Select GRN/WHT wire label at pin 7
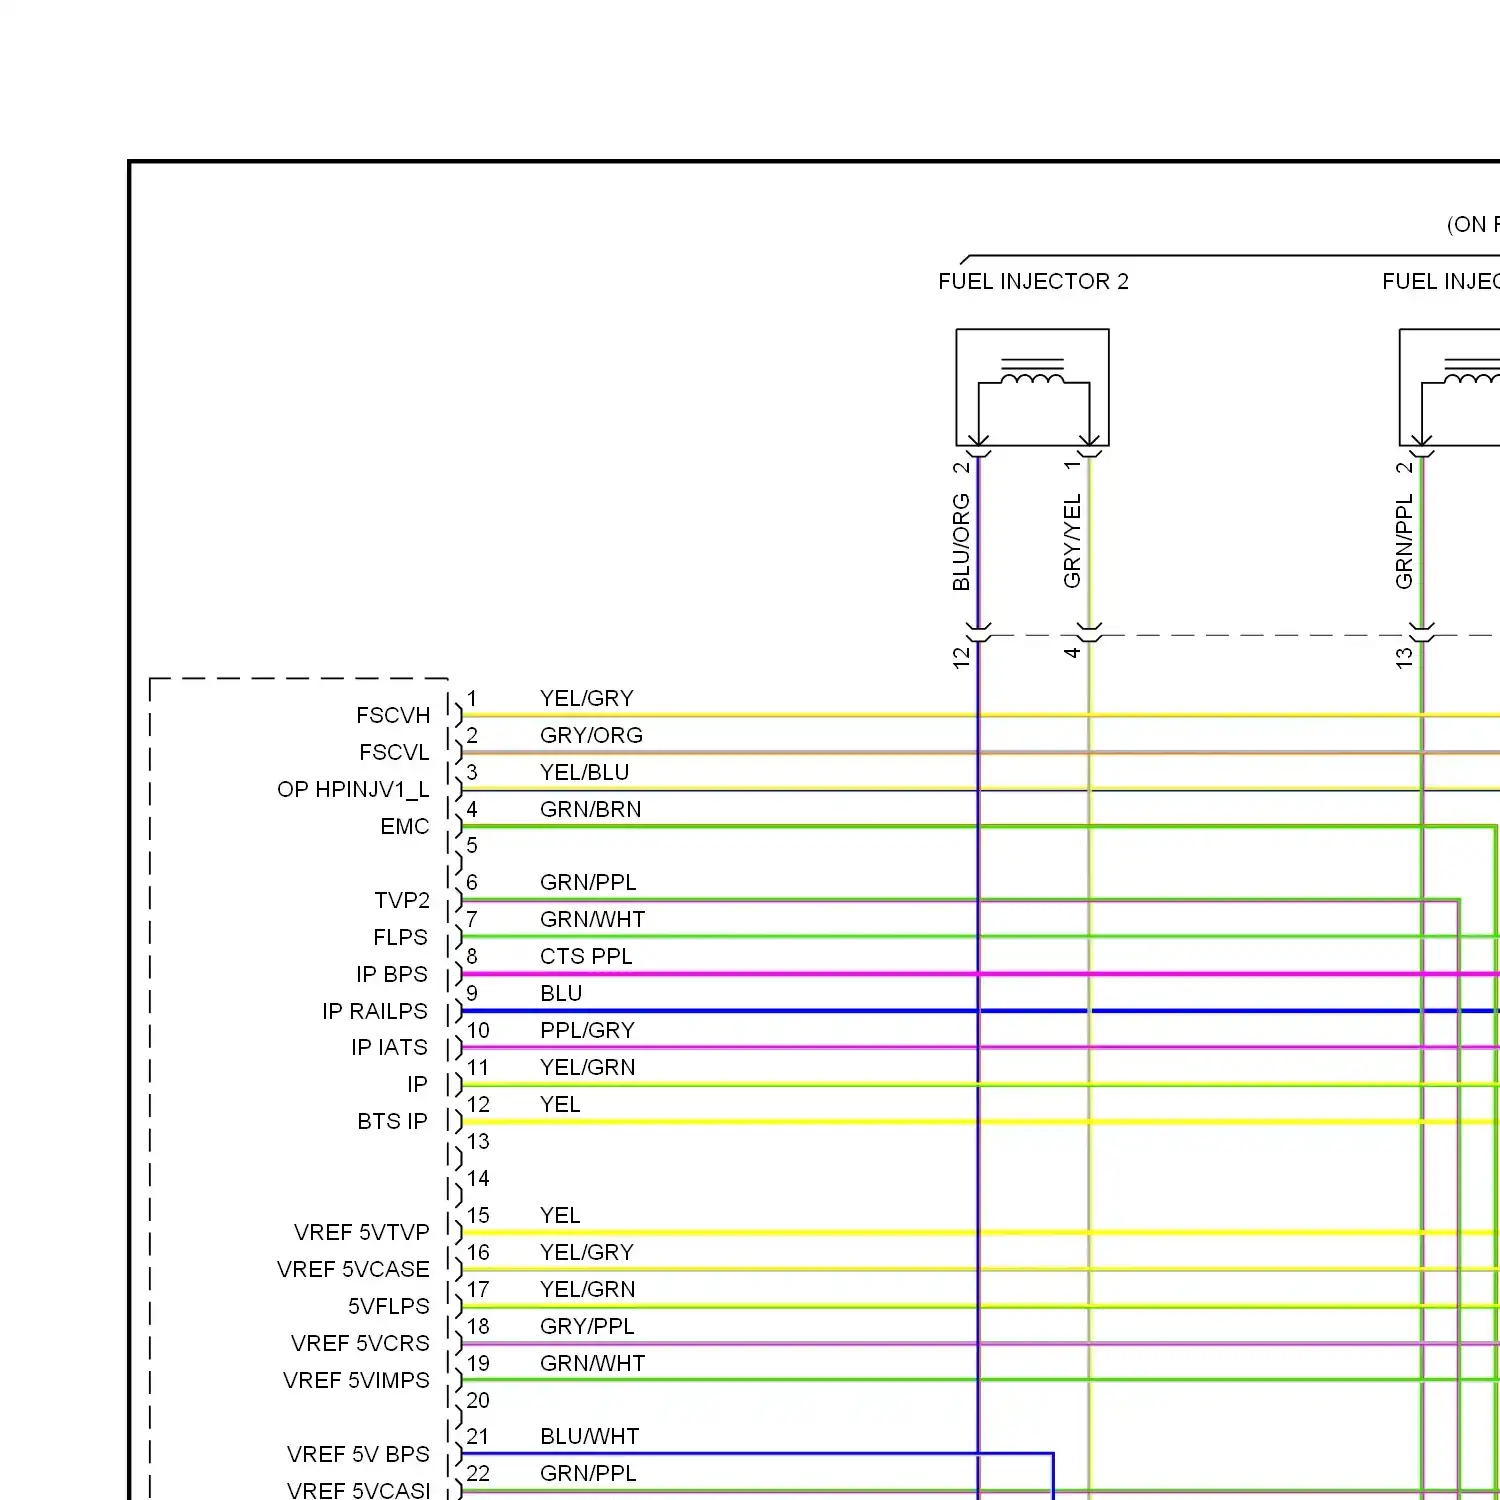Screen dimensions: 1500x1500 point(592,919)
